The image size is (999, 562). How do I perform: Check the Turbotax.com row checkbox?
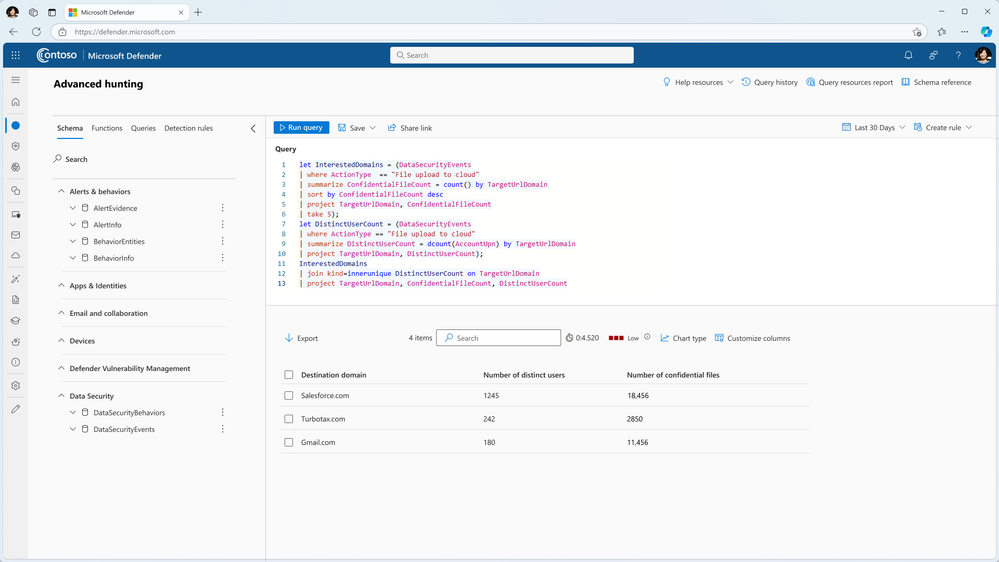[x=289, y=419]
